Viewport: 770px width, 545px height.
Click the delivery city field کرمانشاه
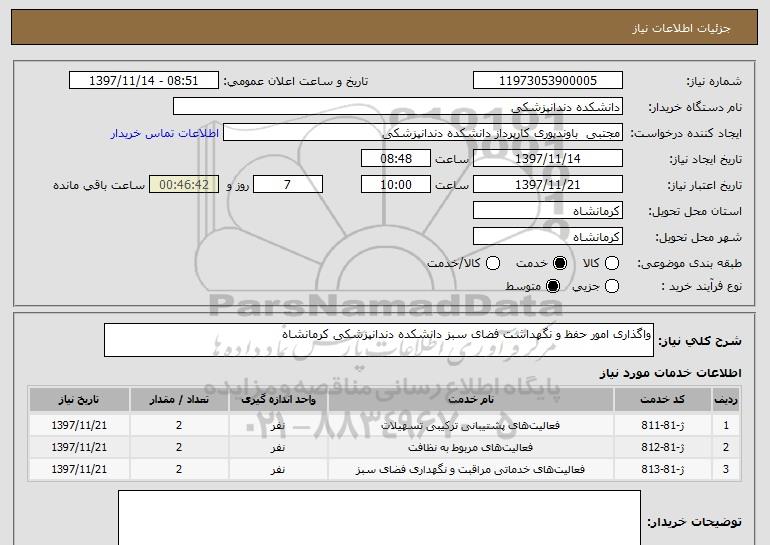click(548, 237)
